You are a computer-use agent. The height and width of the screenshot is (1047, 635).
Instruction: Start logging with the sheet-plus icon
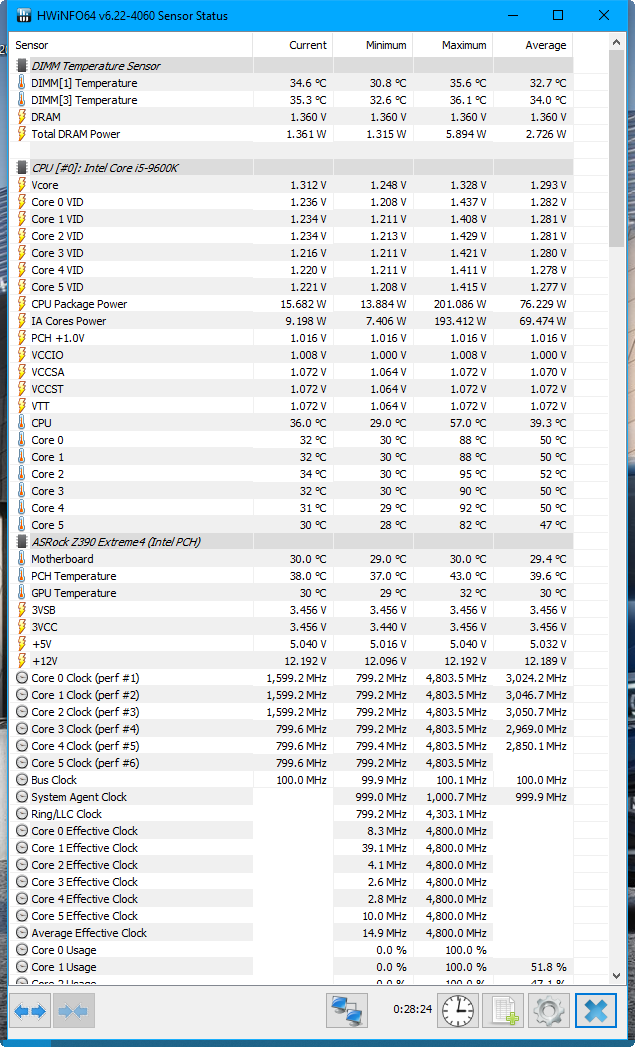[504, 1011]
